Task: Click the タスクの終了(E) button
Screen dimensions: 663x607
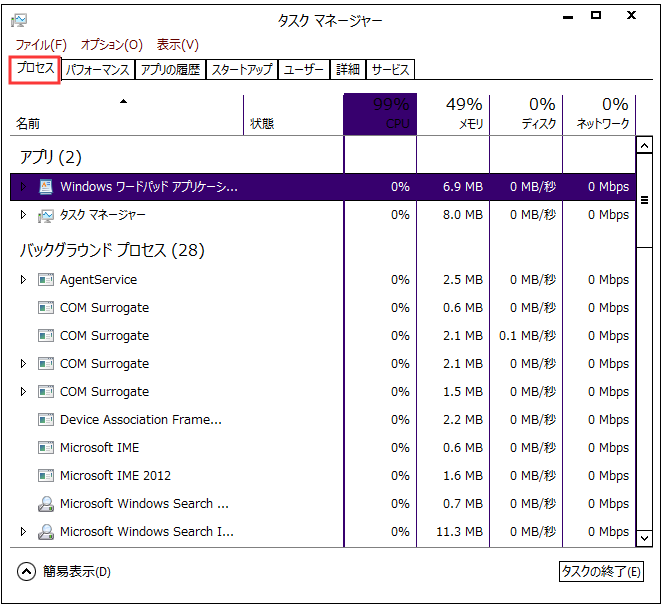Action: click(x=601, y=571)
